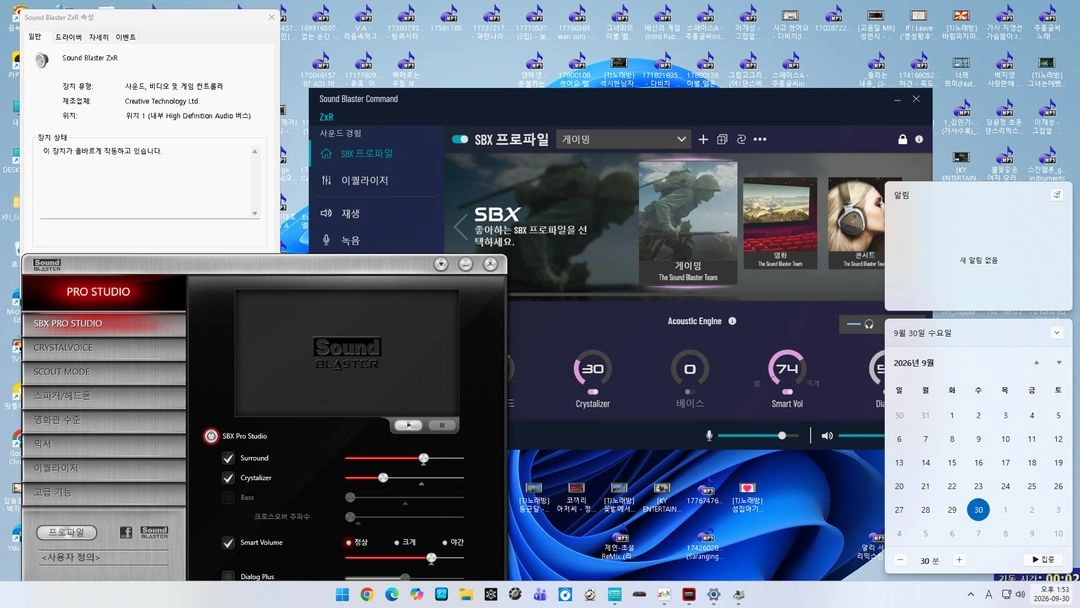Click the info icon beside the lock

tap(919, 139)
